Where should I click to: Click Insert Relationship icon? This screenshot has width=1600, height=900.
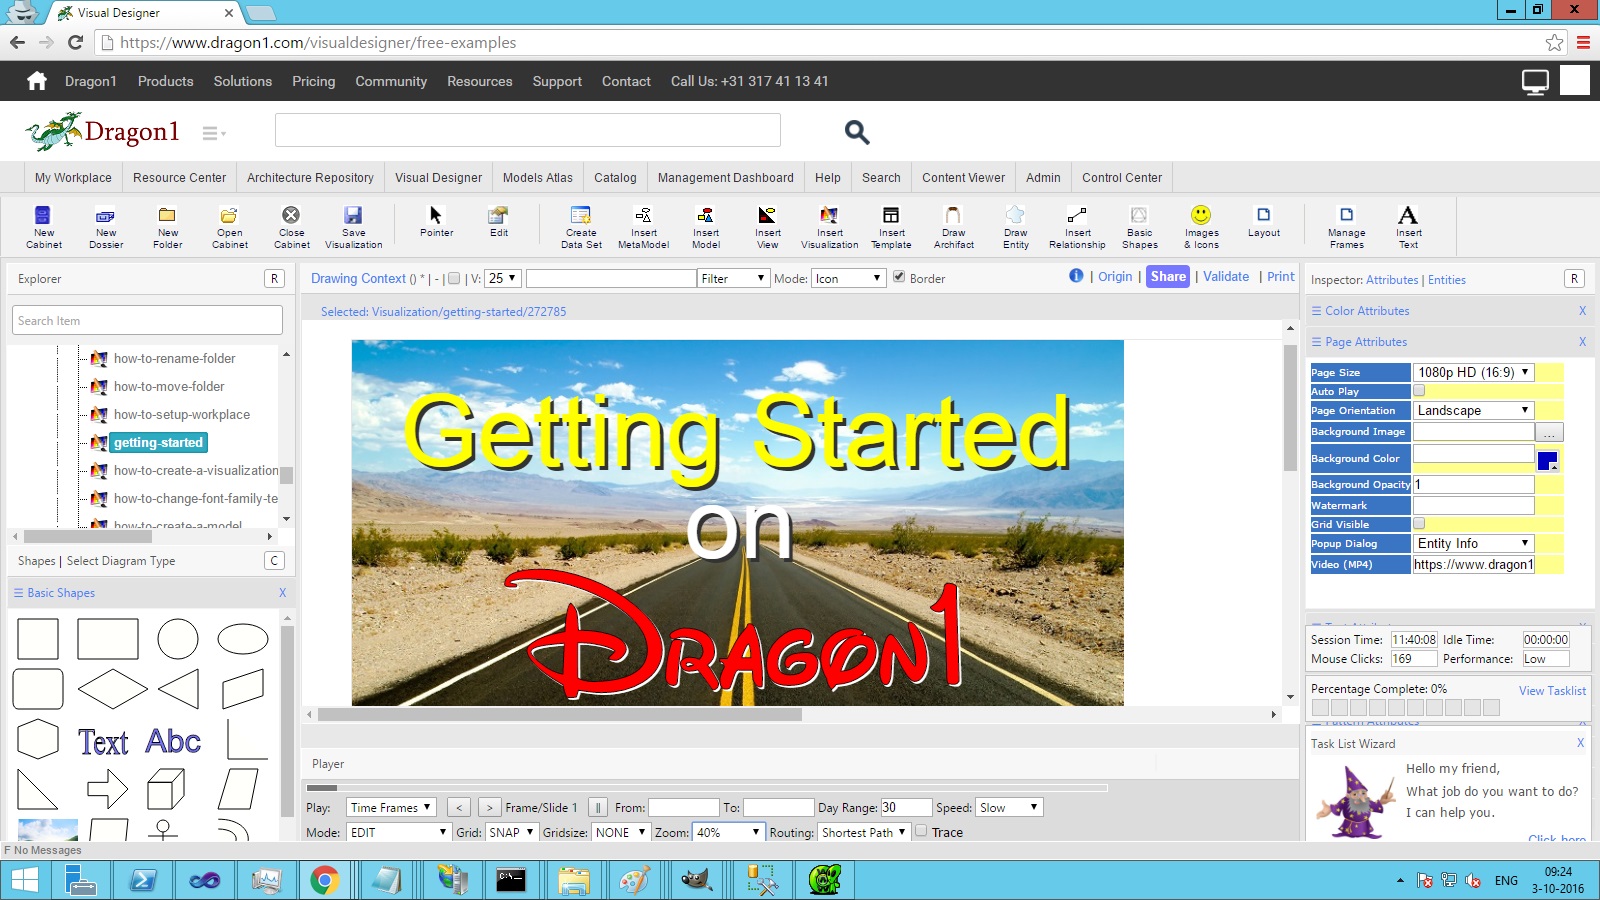1077,226
